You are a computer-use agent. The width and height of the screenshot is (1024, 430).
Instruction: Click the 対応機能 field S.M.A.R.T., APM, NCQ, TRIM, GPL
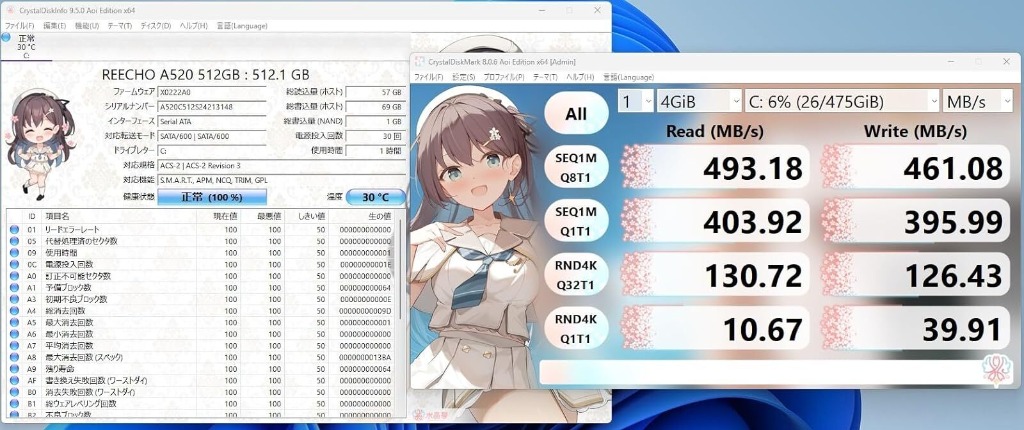pyautogui.click(x=281, y=180)
